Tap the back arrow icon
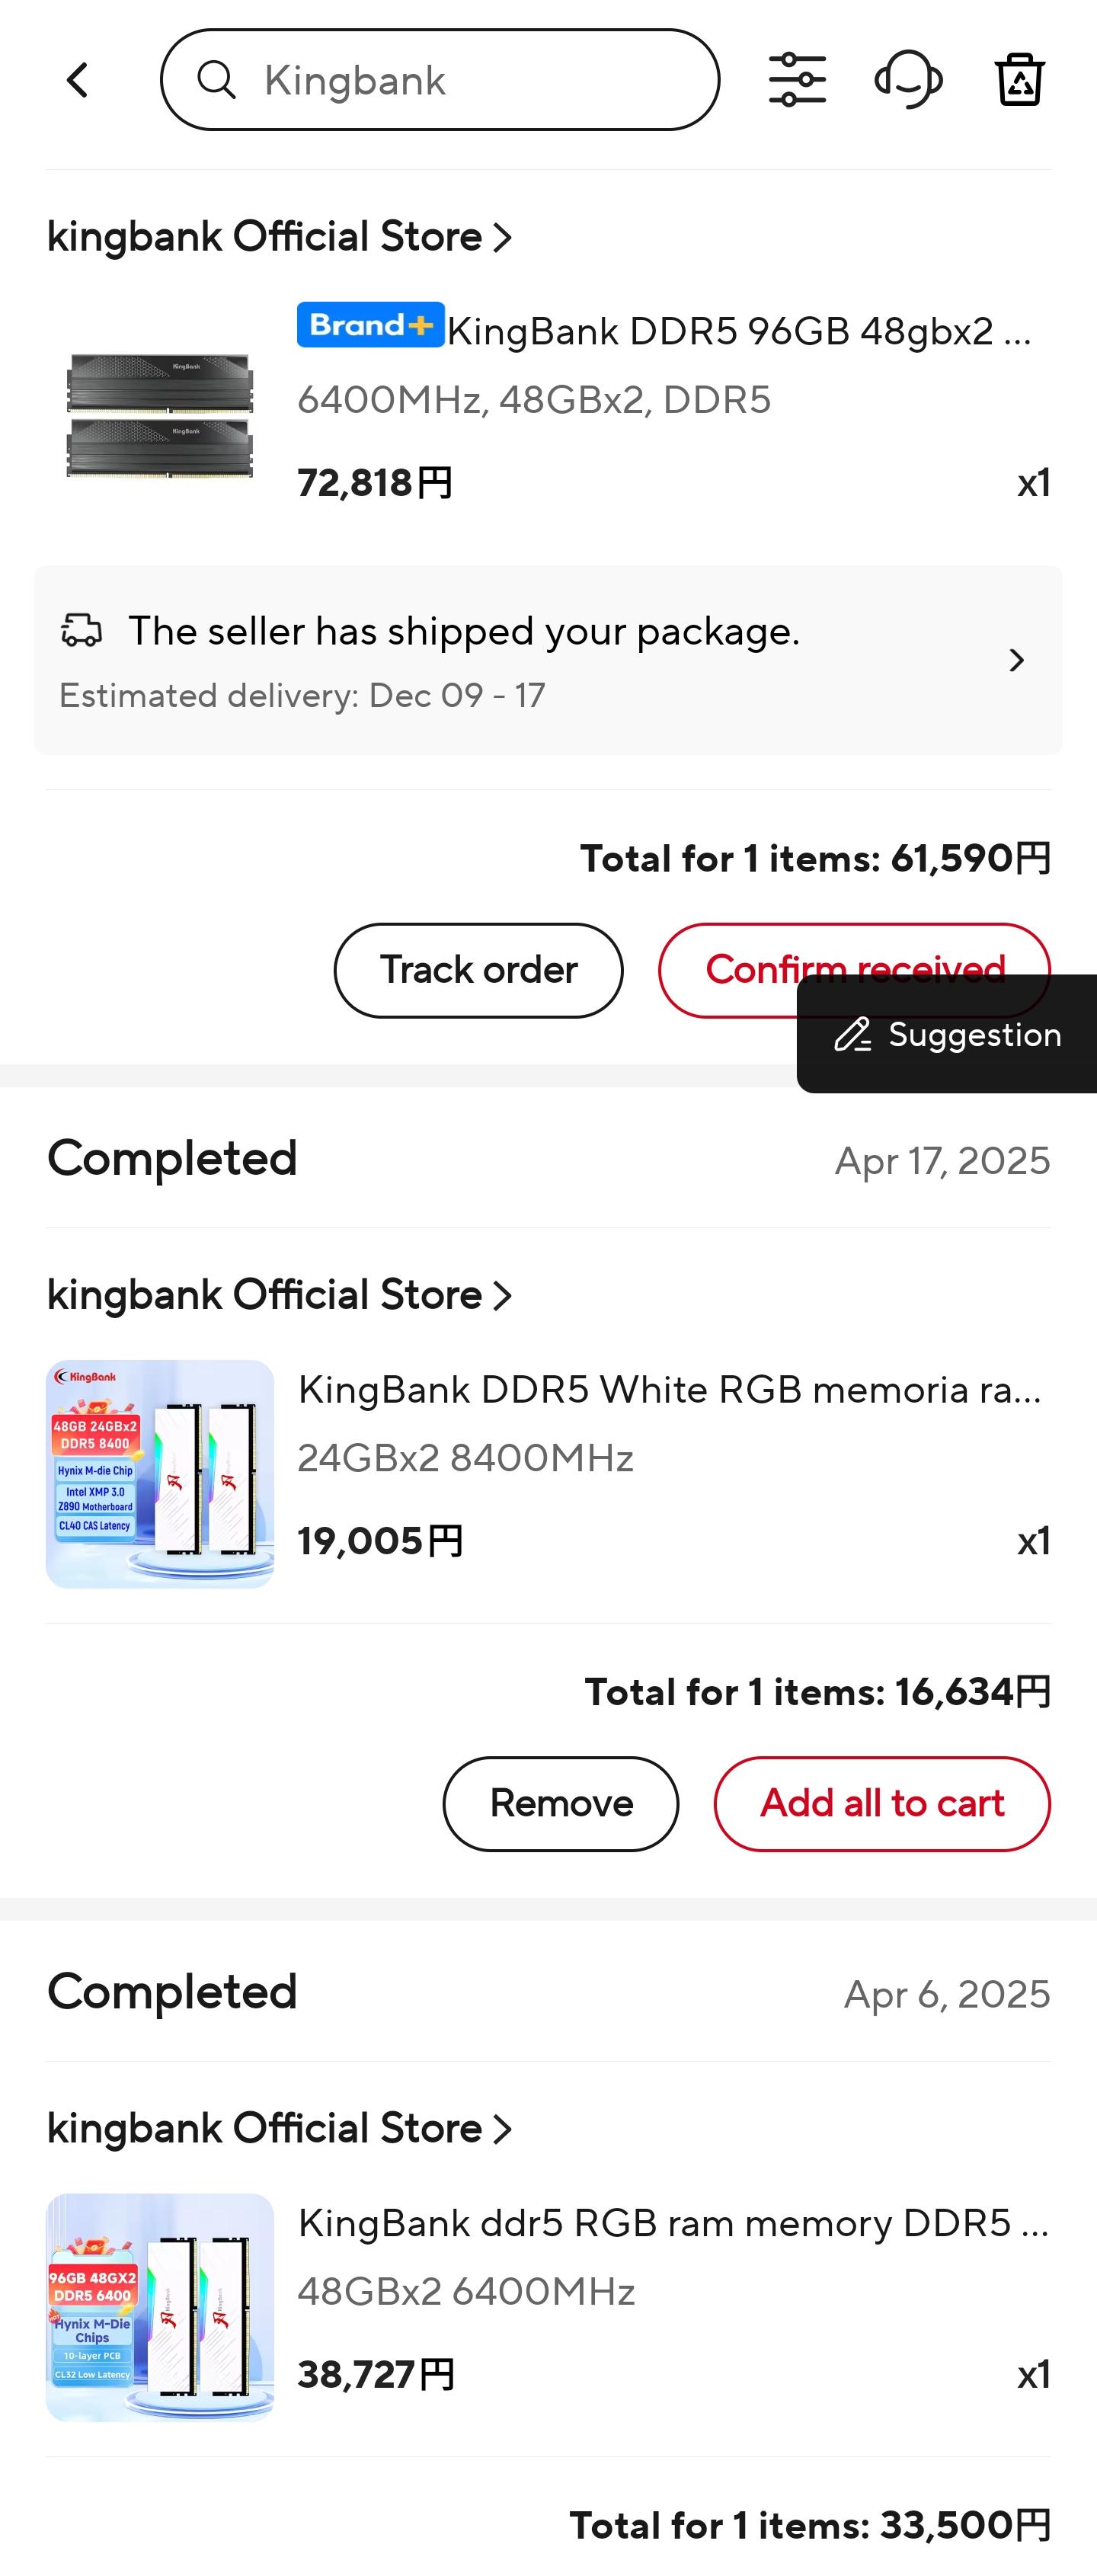 tap(77, 80)
